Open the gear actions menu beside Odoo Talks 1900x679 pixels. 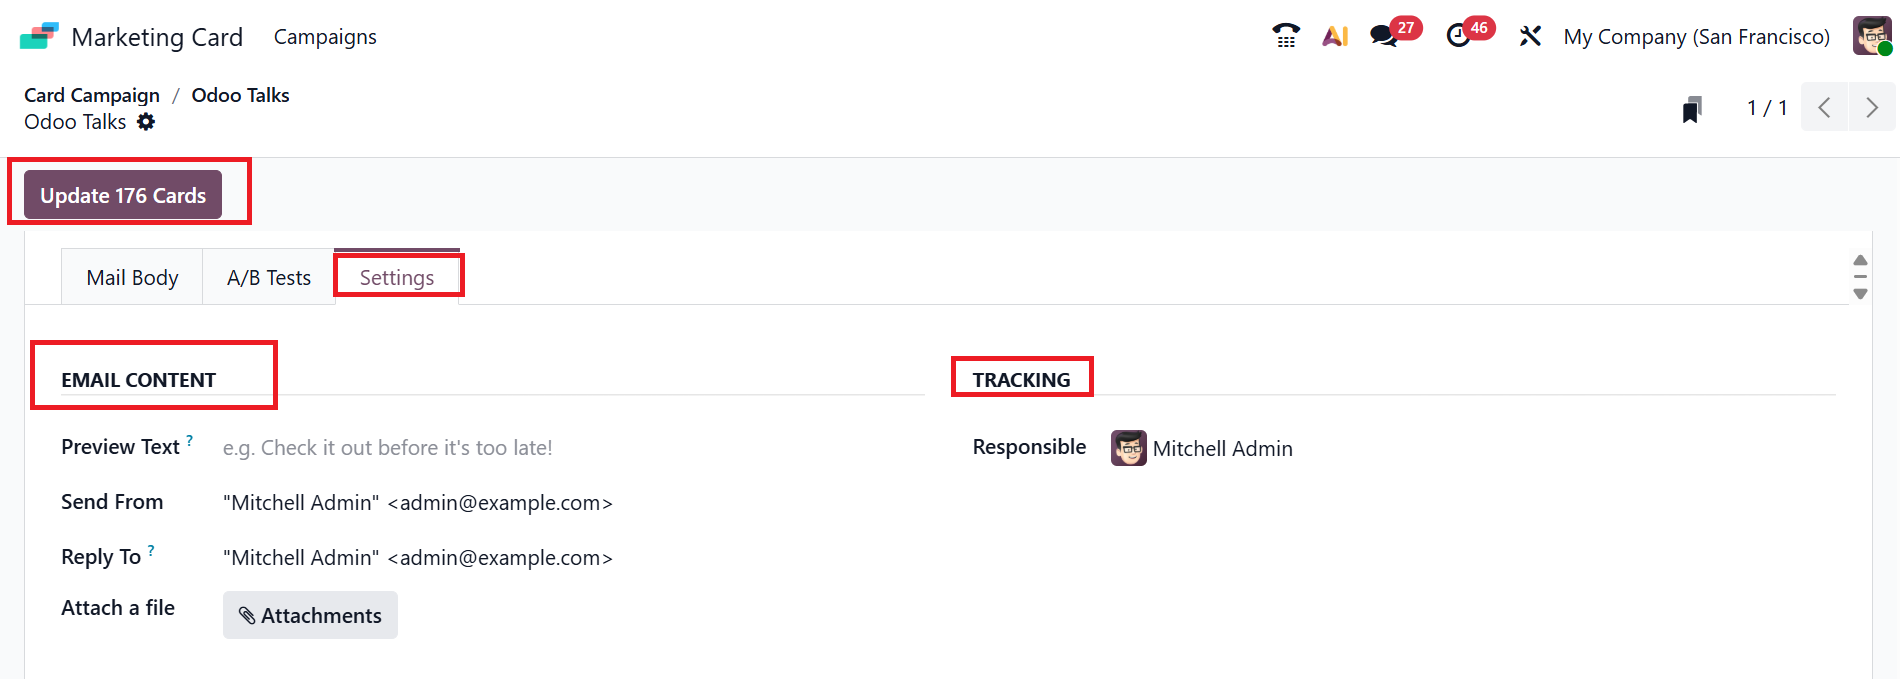pyautogui.click(x=146, y=122)
